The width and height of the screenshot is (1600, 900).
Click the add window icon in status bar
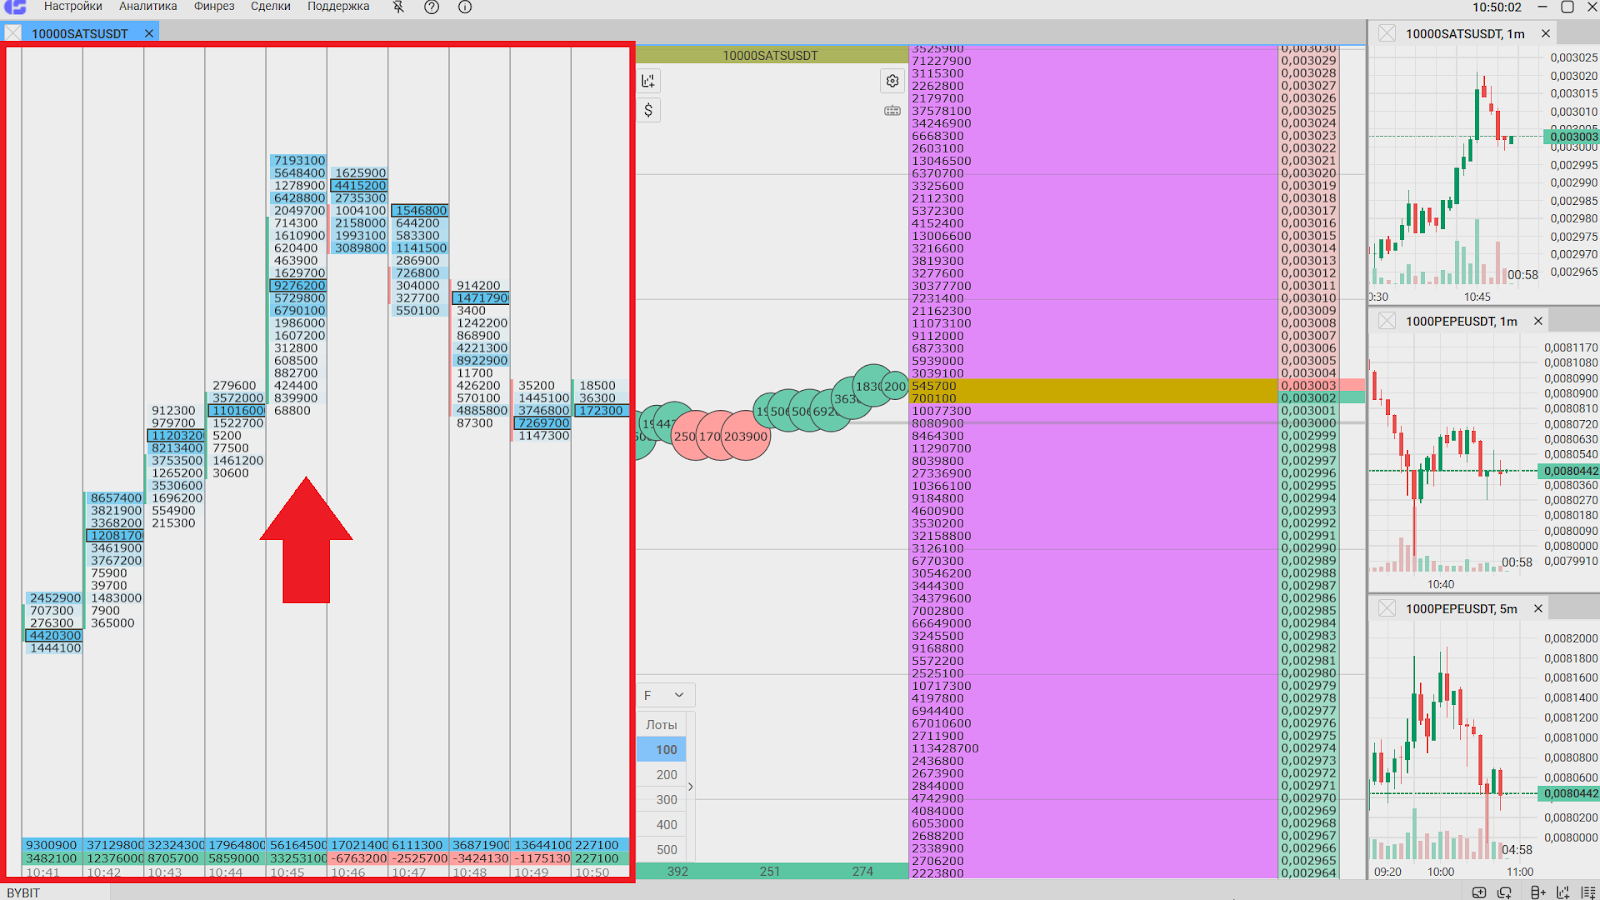[x=1479, y=892]
